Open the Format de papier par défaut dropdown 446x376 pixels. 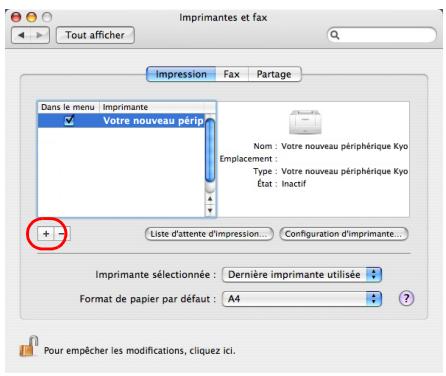pos(302,299)
